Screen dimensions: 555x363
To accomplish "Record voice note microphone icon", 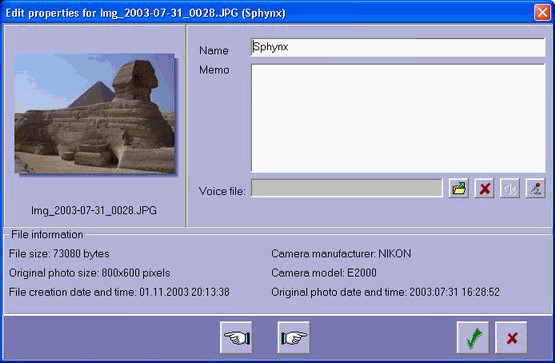I will pos(535,188).
